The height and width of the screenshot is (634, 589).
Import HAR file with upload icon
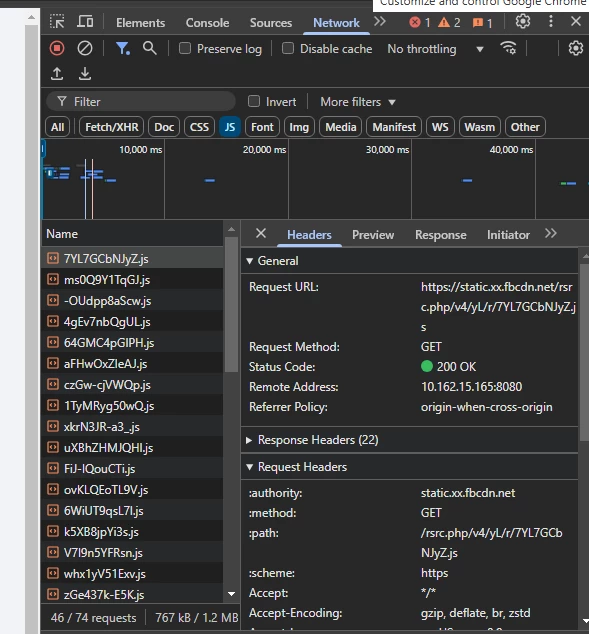(x=57, y=74)
